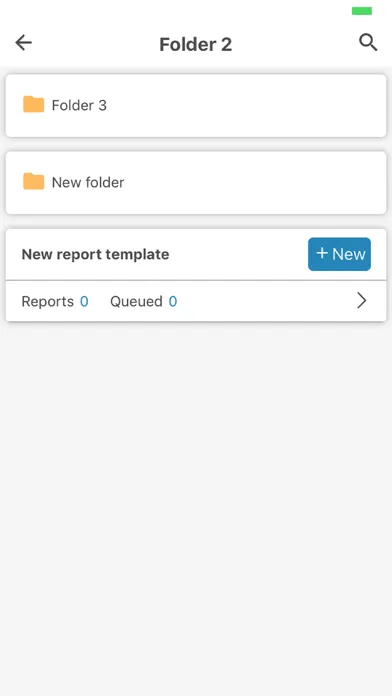Tap the blue Reports count number
Image resolution: width=392 pixels, height=696 pixels.
(x=84, y=301)
